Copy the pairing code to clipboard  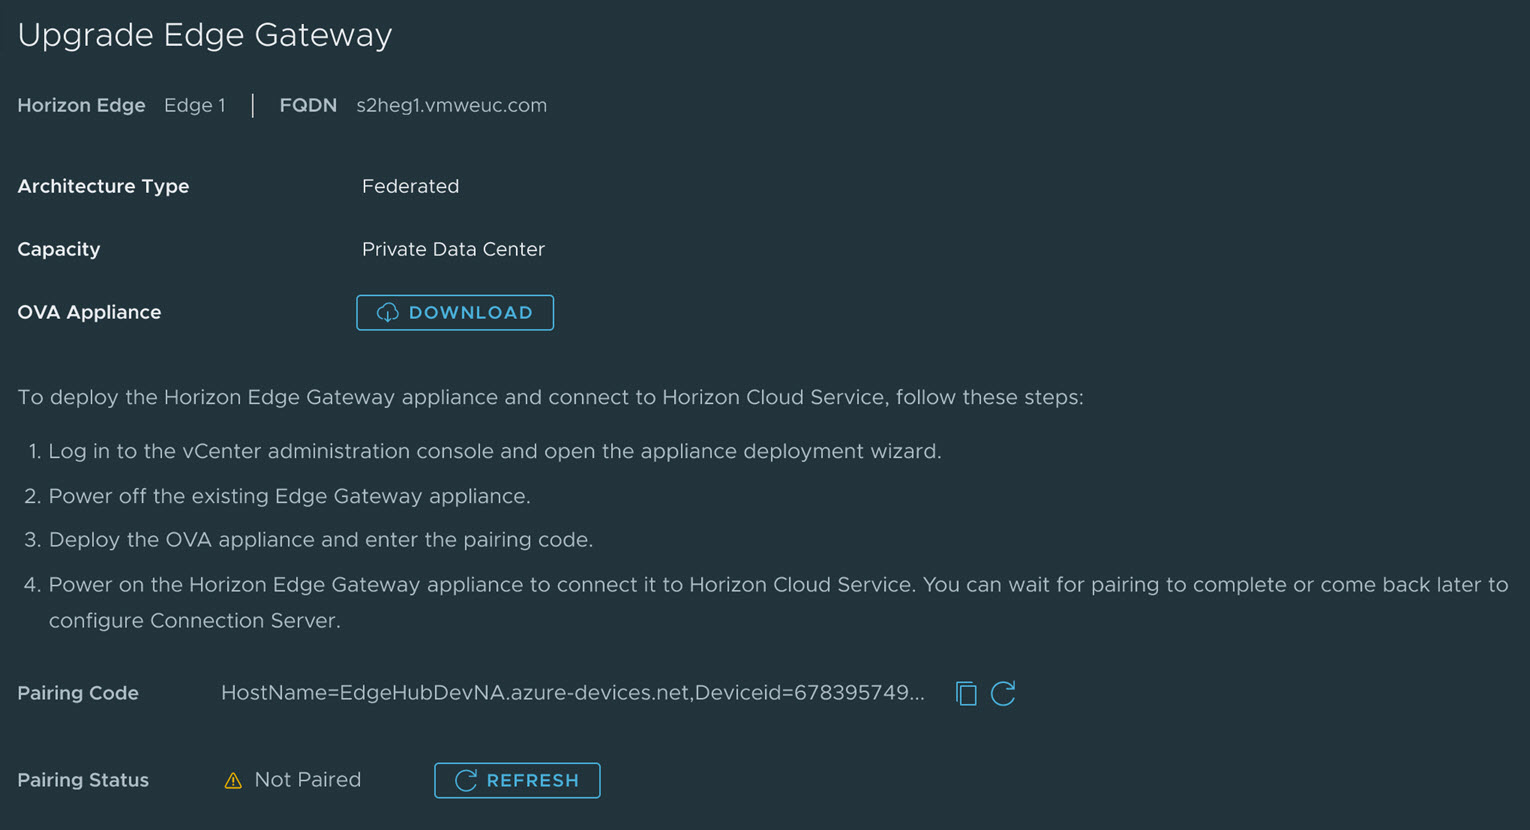tap(966, 693)
